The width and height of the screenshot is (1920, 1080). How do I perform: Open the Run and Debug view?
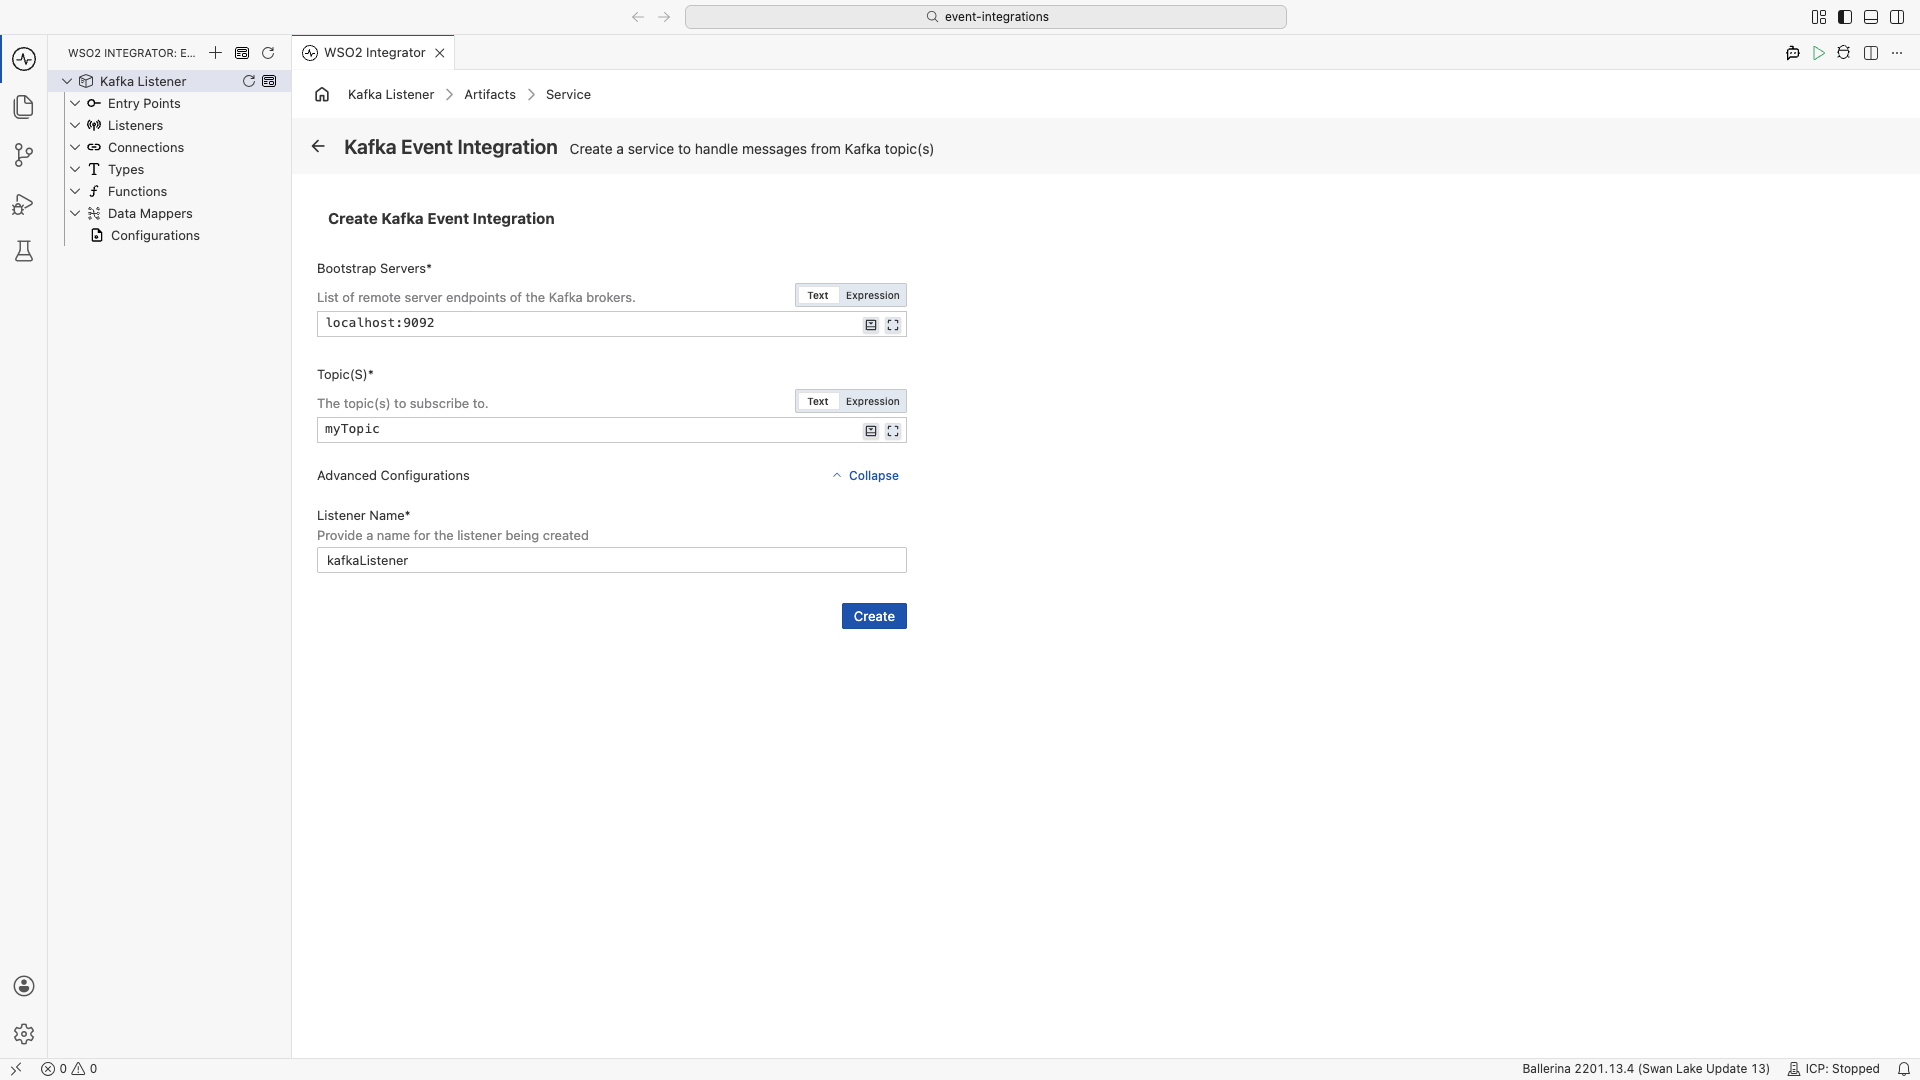[x=24, y=204]
